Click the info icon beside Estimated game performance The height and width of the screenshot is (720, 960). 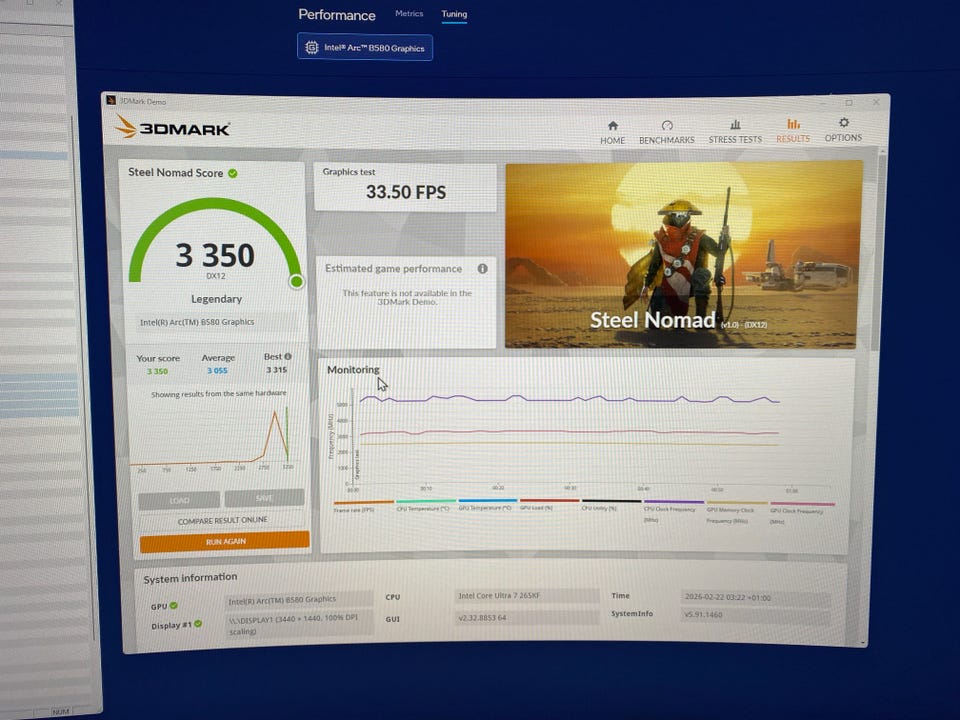point(482,269)
